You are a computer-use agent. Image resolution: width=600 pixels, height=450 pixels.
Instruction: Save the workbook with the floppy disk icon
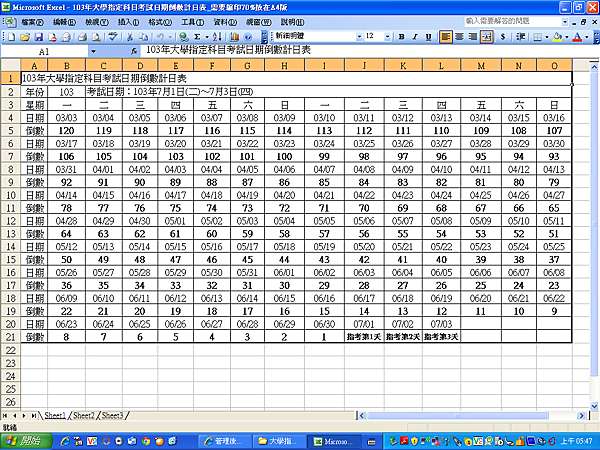click(39, 37)
